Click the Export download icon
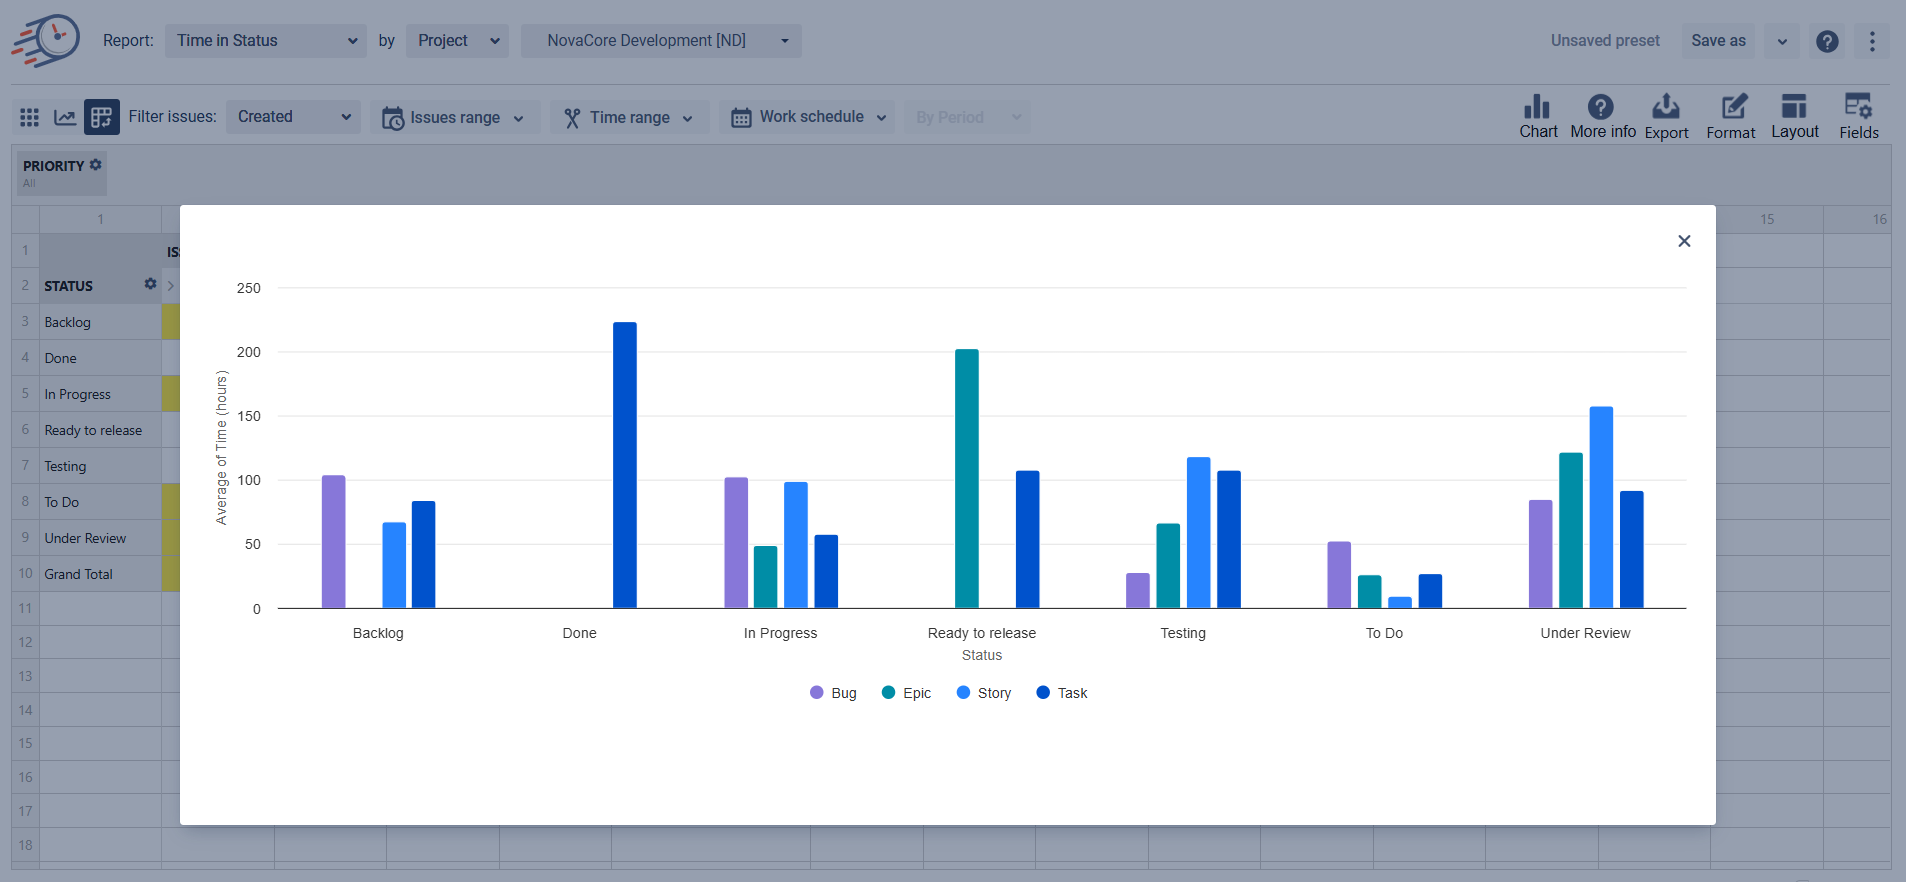 1666,107
